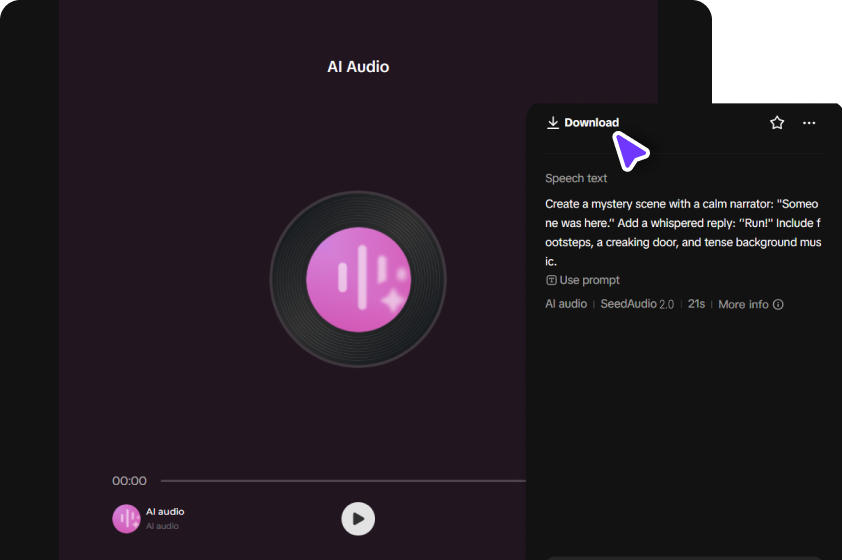The image size is (842, 560).
Task: Click the info circle icon beside More info
Action: (778, 304)
